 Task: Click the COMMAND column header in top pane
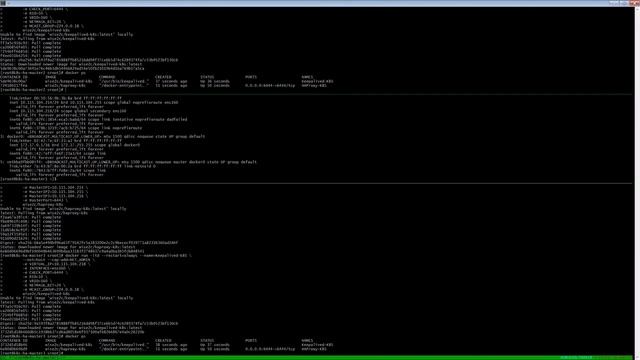coord(107,77)
